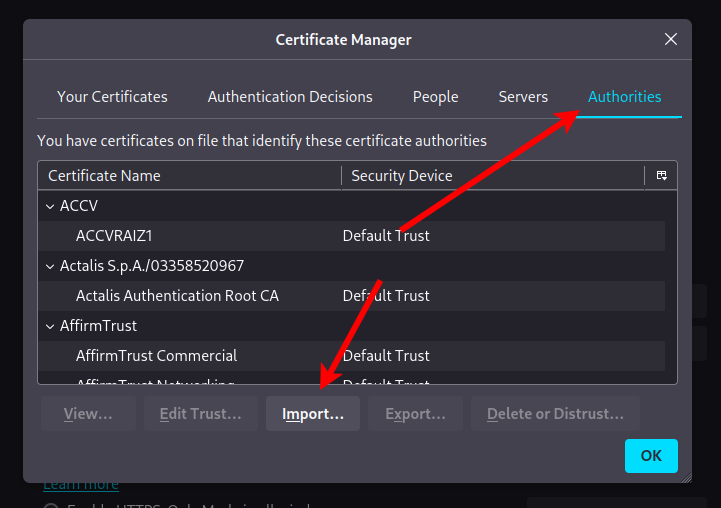The image size is (721, 508).
Task: Click the Learn more link
Action: (80, 485)
